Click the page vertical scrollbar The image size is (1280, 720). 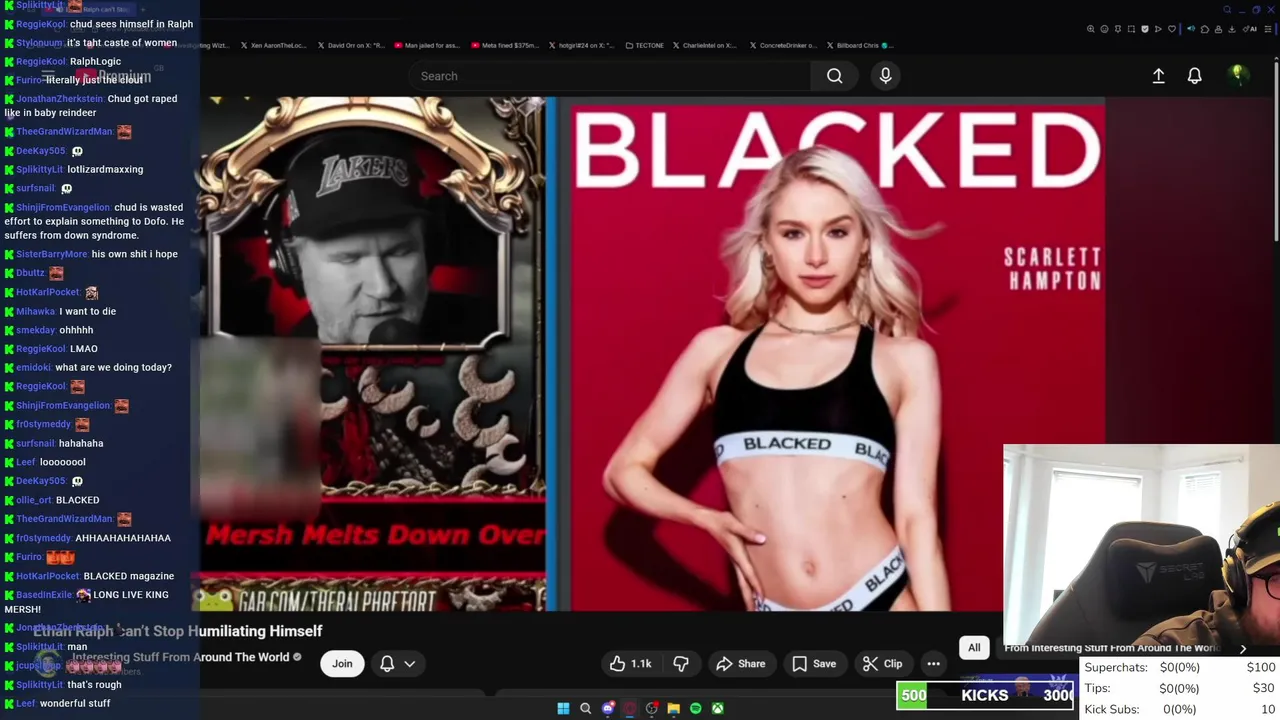[x=1275, y=150]
